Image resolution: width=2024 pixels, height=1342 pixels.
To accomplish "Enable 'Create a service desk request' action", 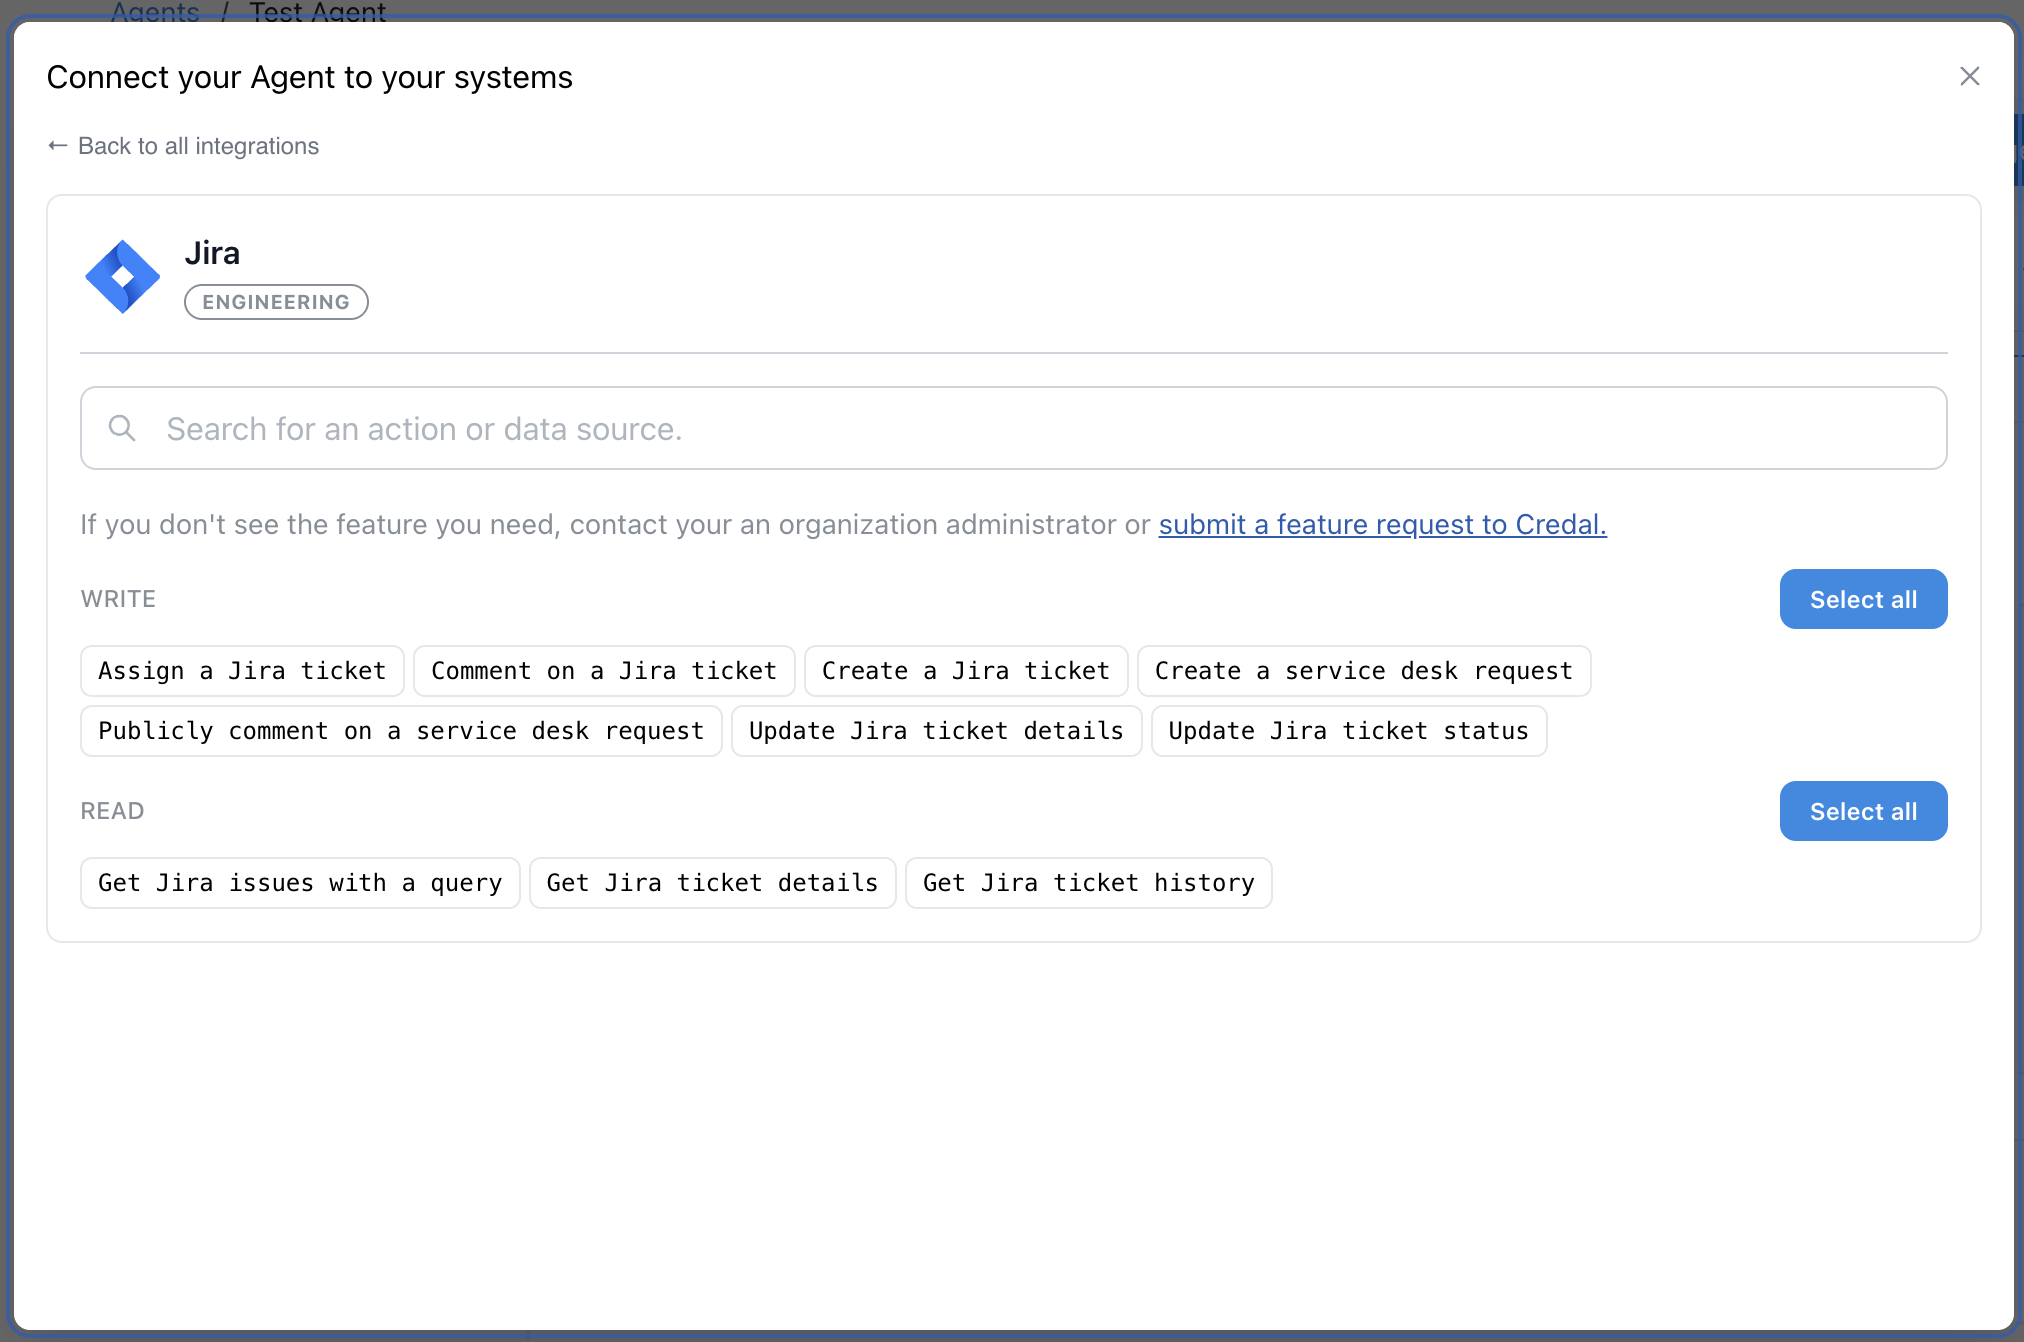I will (x=1363, y=671).
